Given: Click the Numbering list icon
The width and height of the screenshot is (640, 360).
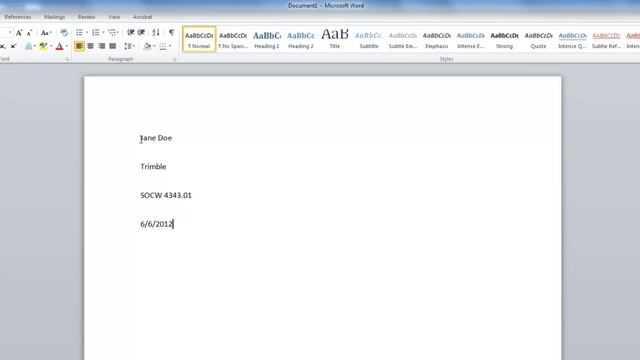Looking at the screenshot, I should pyautogui.click(x=96, y=32).
